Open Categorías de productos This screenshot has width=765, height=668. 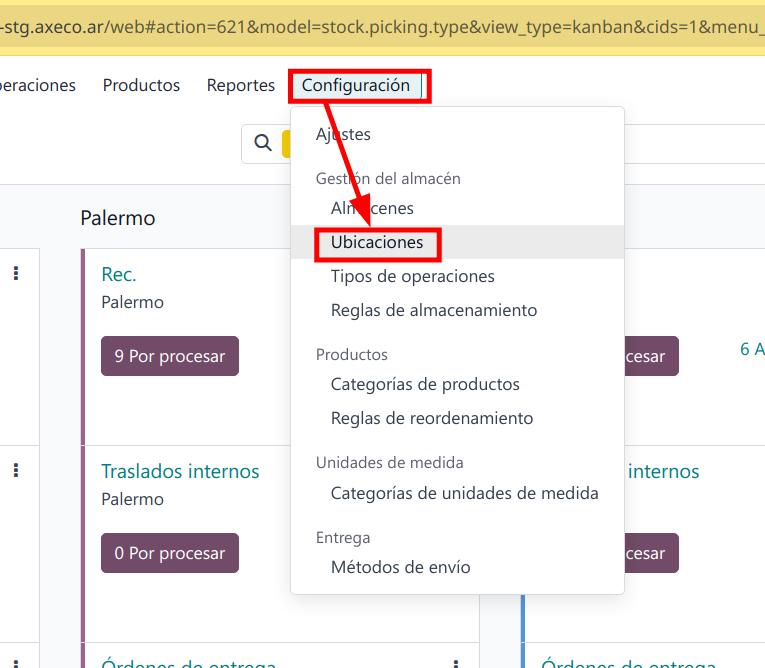click(425, 385)
